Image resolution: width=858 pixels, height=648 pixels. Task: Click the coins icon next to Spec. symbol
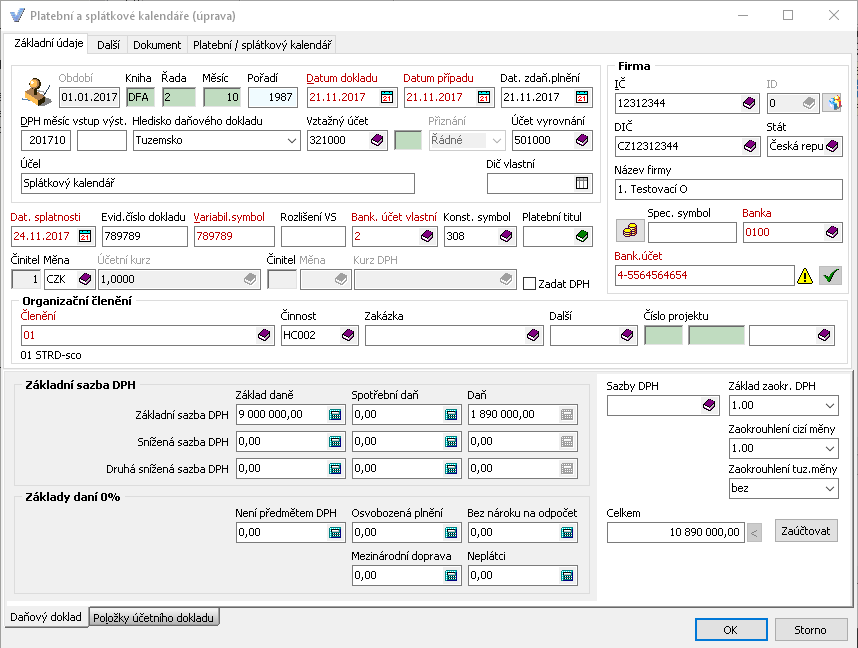630,230
